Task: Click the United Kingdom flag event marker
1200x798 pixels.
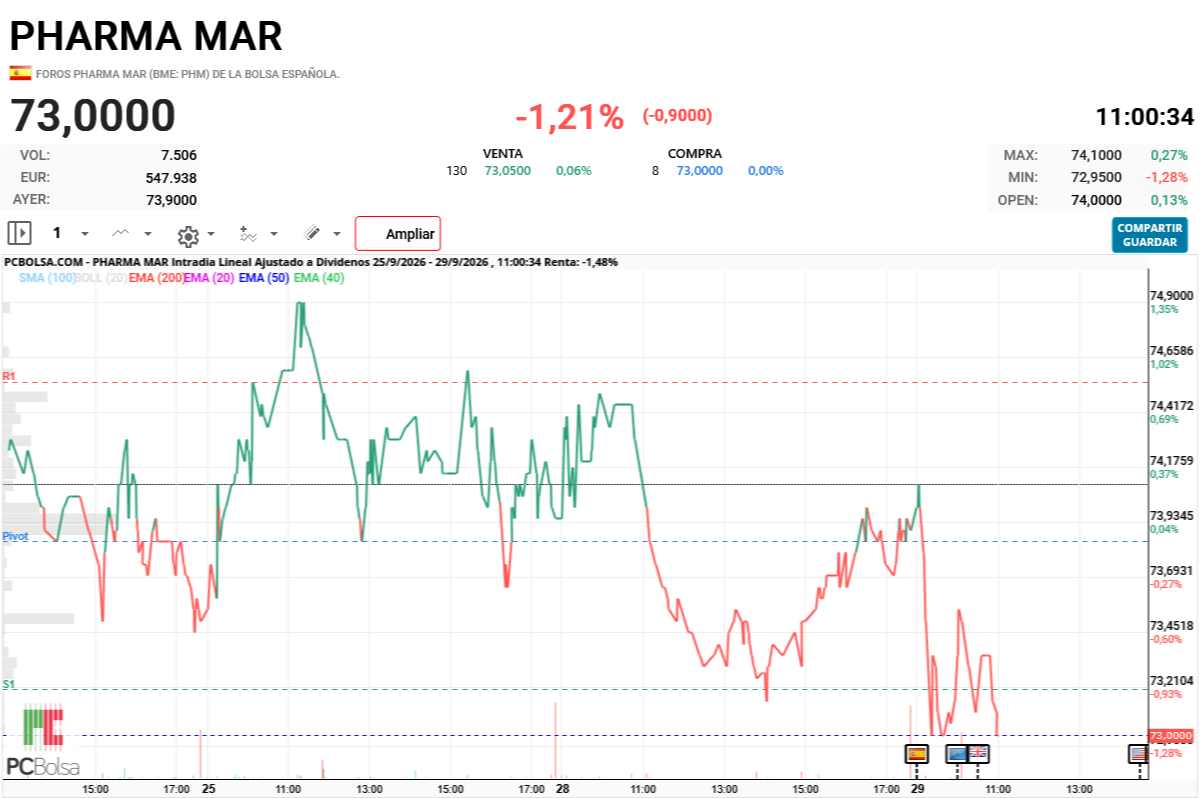Action: [977, 752]
